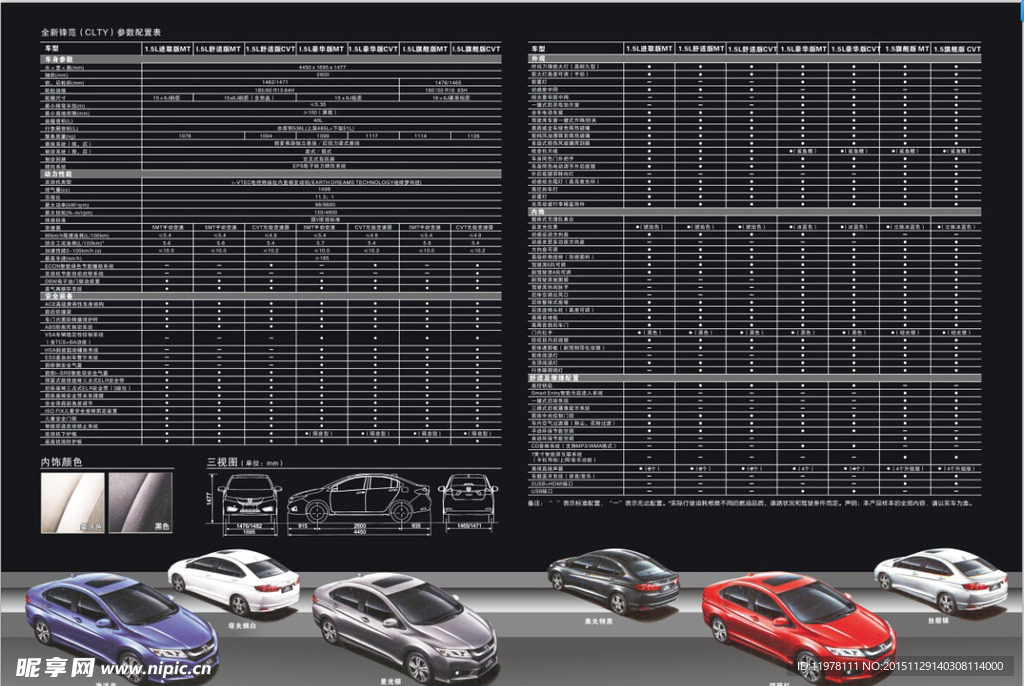Click 1.5旗舰版 MT header above 外观
The width and height of the screenshot is (1024, 686).
point(906,49)
